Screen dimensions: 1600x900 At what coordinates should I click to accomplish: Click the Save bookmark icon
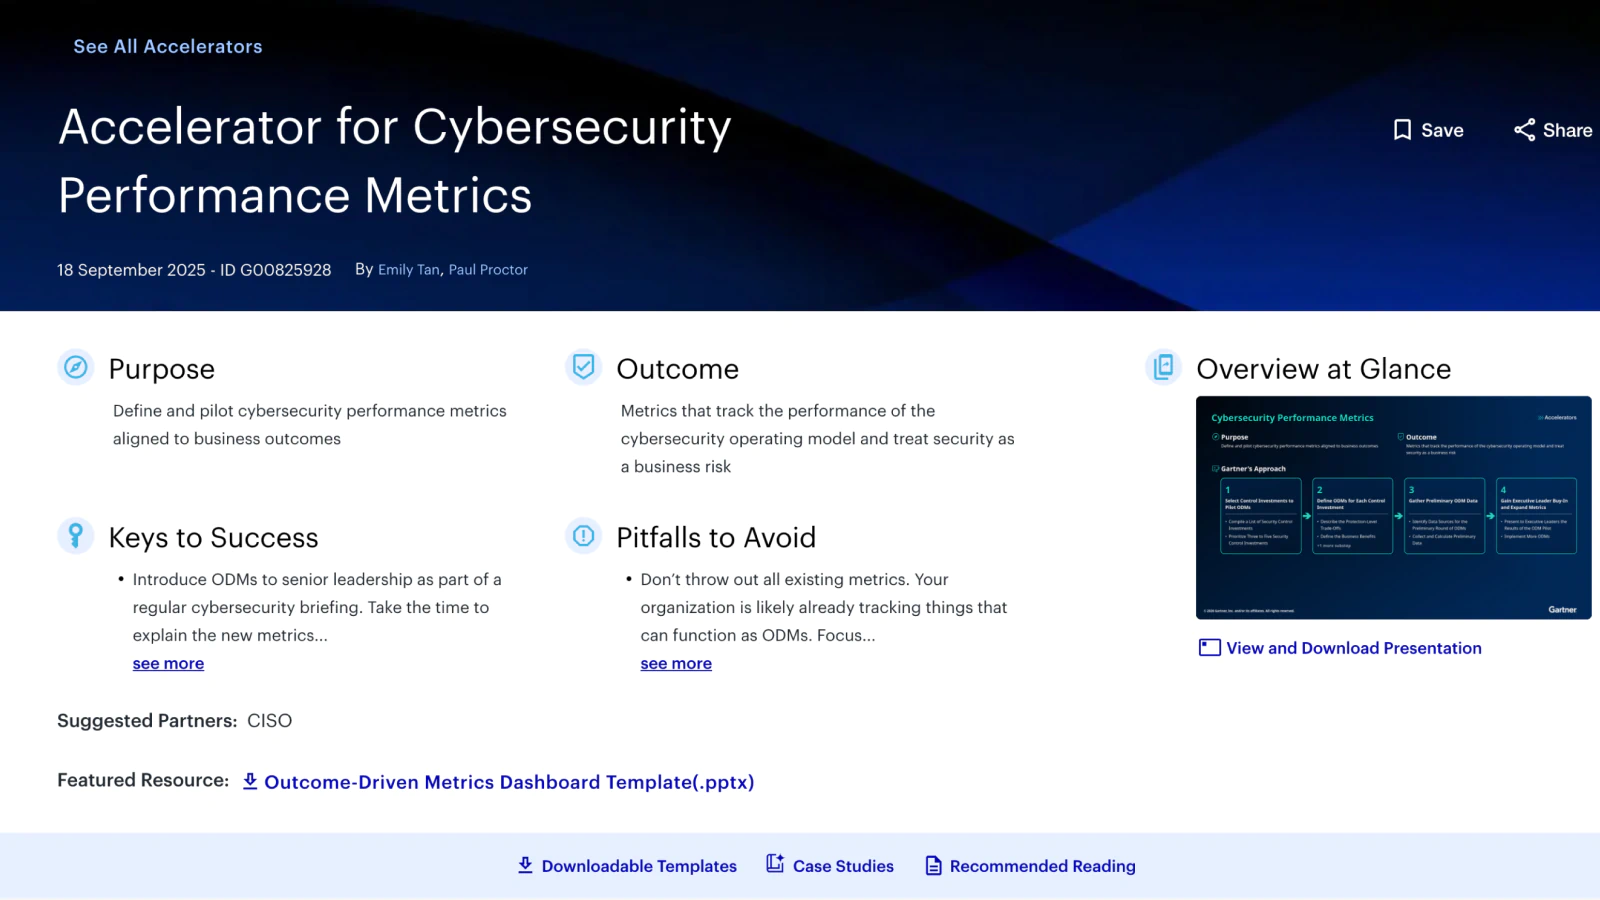[1404, 130]
